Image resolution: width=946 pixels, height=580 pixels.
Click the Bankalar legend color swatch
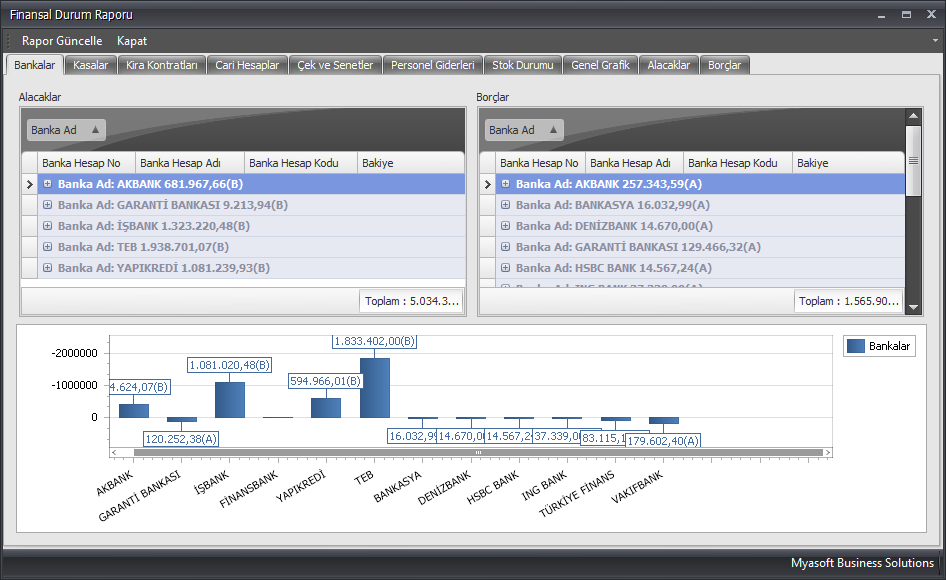tap(856, 346)
